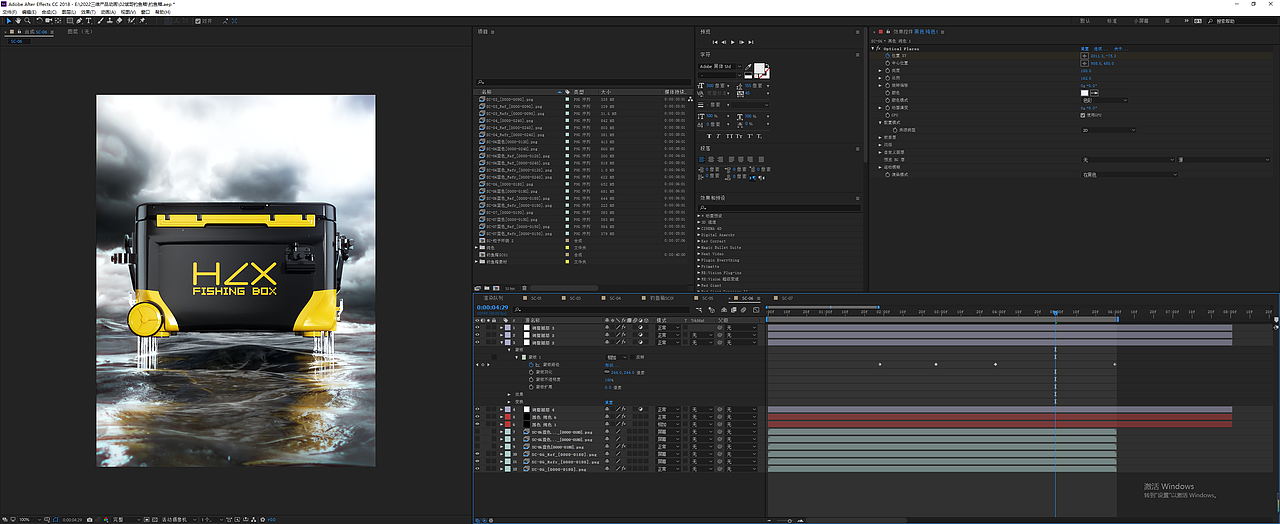
Task: Click the mask path shape link
Action: (x=612, y=365)
